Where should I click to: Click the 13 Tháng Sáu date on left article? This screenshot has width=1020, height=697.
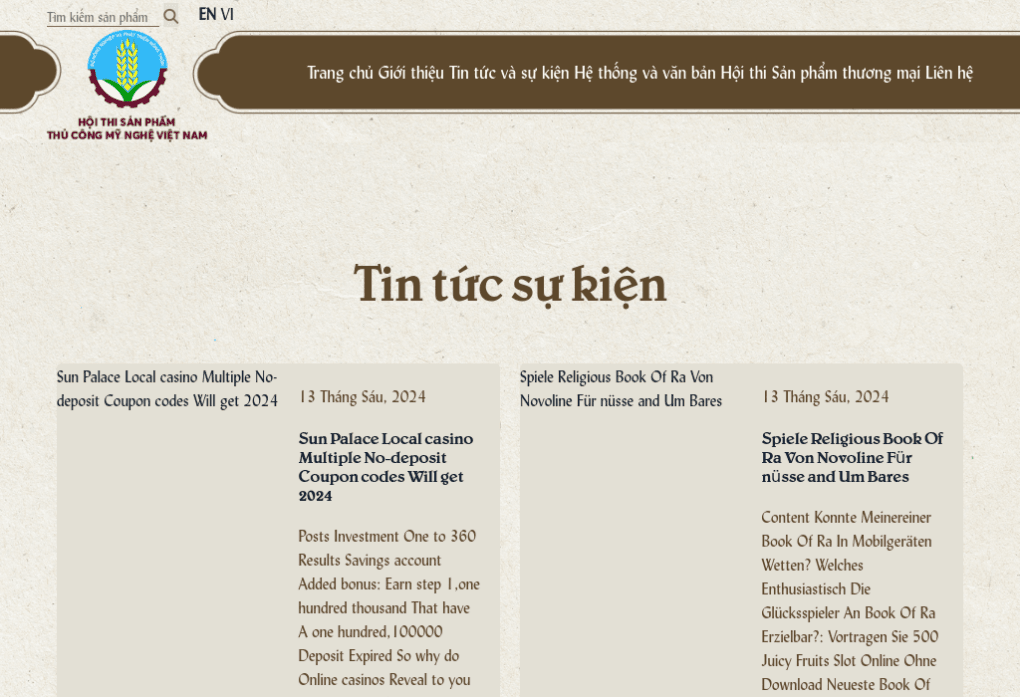click(x=361, y=396)
